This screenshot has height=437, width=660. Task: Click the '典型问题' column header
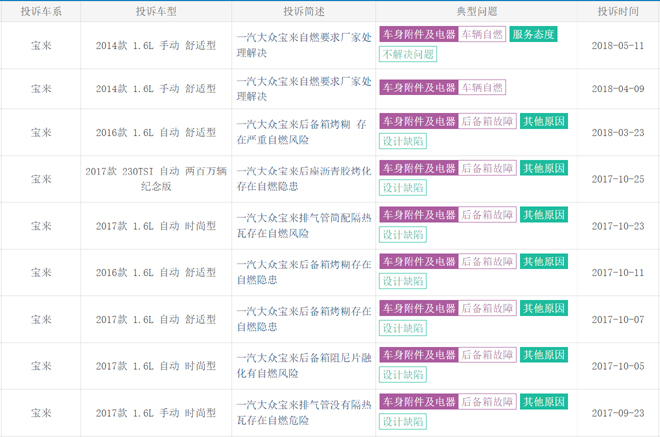coord(476,11)
